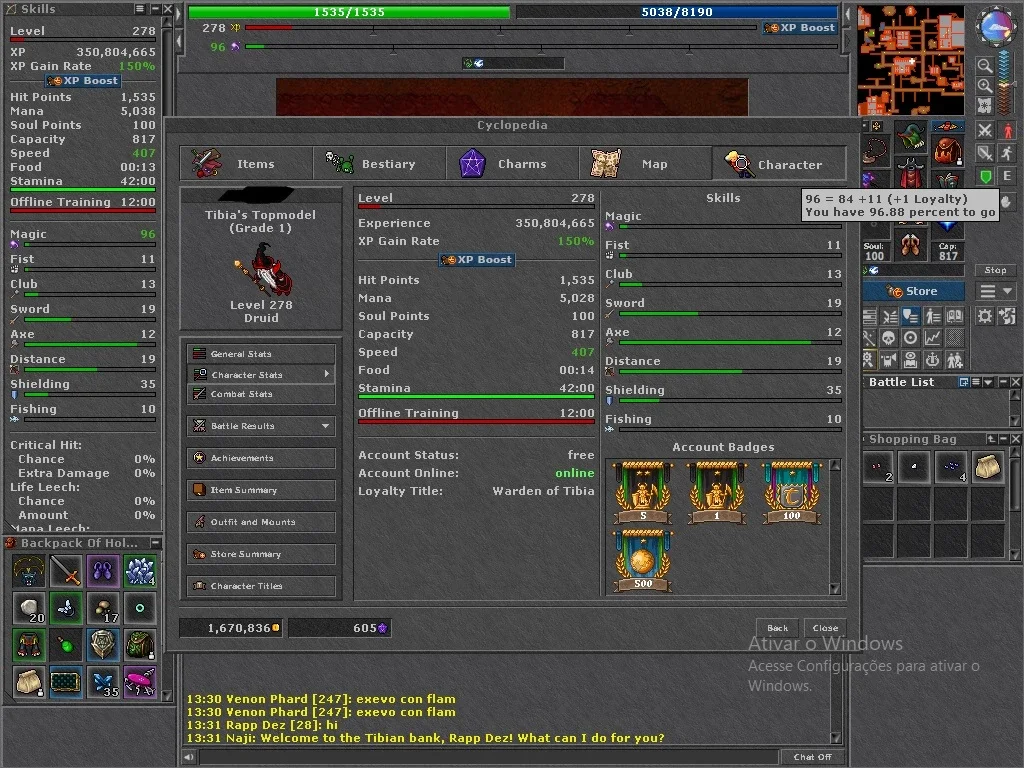Open Achievements section
The image size is (1024, 768).
pos(261,458)
